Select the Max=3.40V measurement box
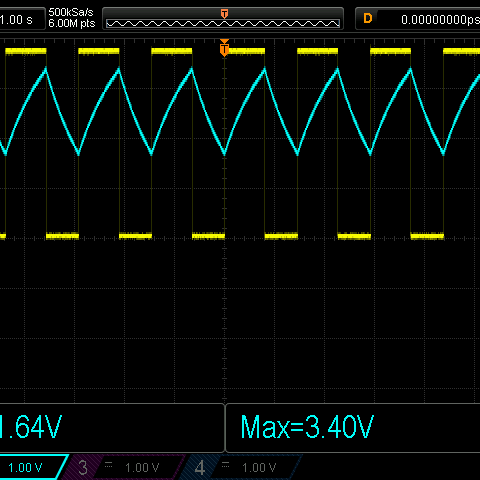This screenshot has width=480, height=480. 353,428
